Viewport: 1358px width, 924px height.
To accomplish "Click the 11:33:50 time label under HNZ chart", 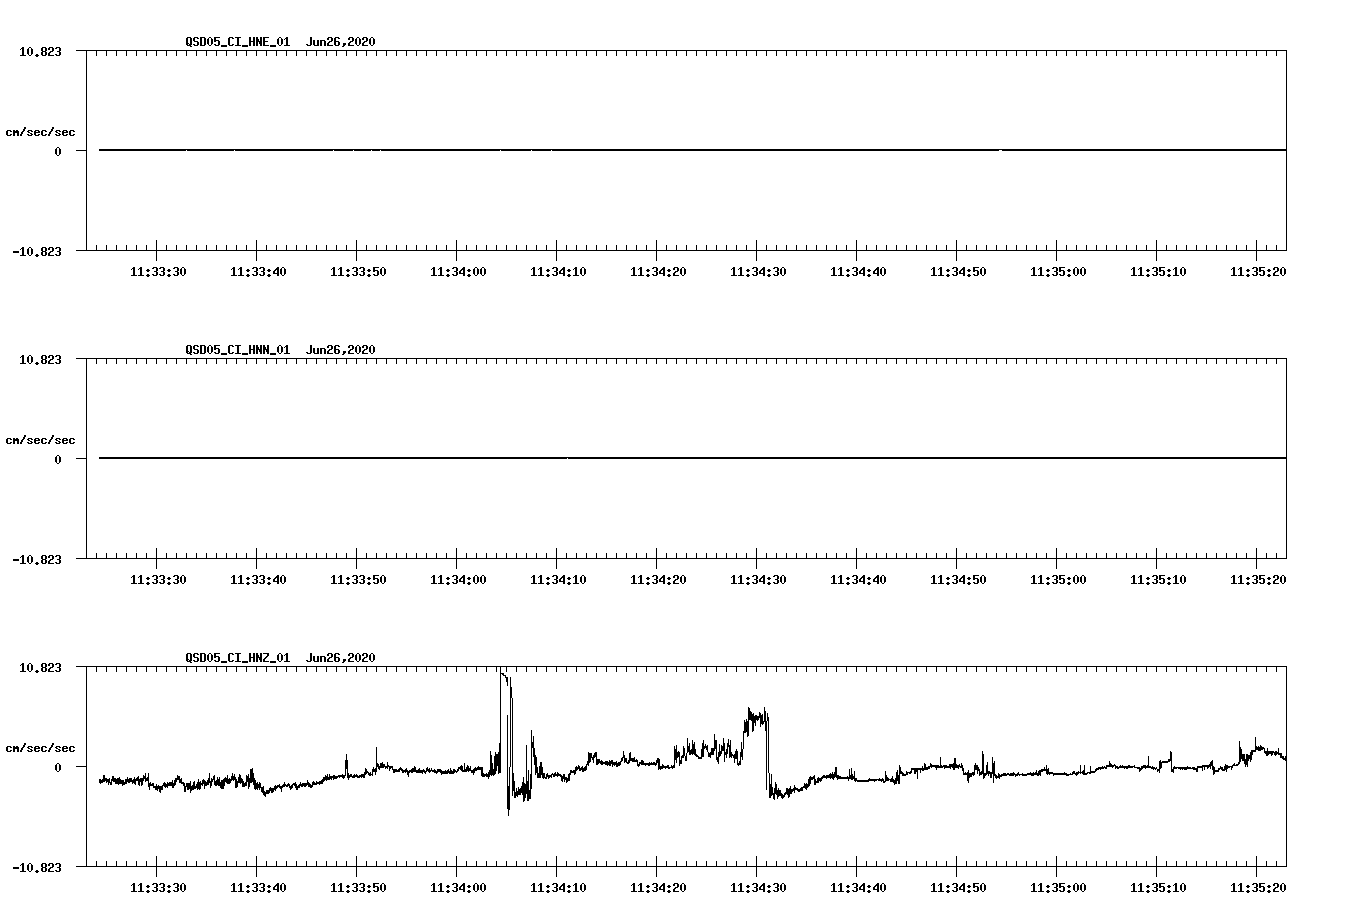I will point(358,888).
